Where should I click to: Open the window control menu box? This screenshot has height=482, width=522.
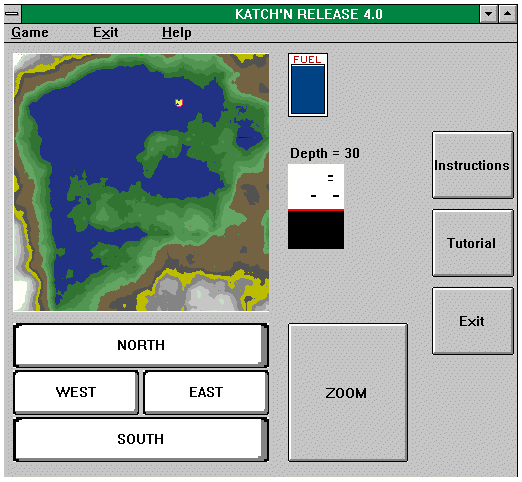point(13,14)
